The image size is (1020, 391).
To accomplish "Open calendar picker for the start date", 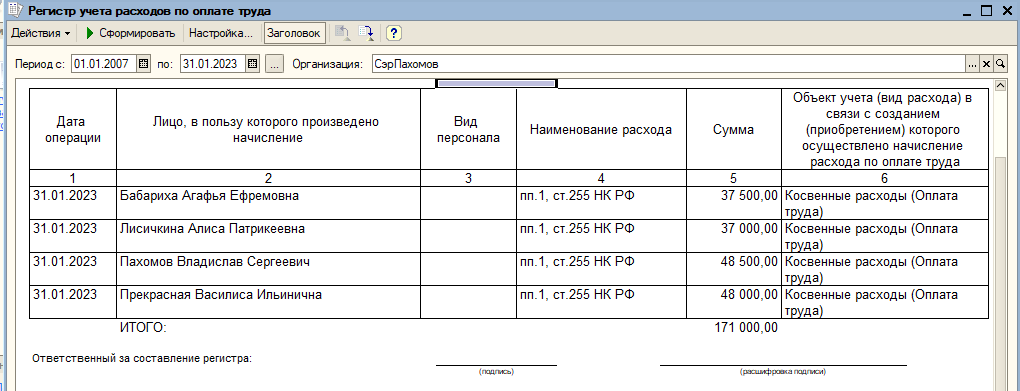I will 144,64.
